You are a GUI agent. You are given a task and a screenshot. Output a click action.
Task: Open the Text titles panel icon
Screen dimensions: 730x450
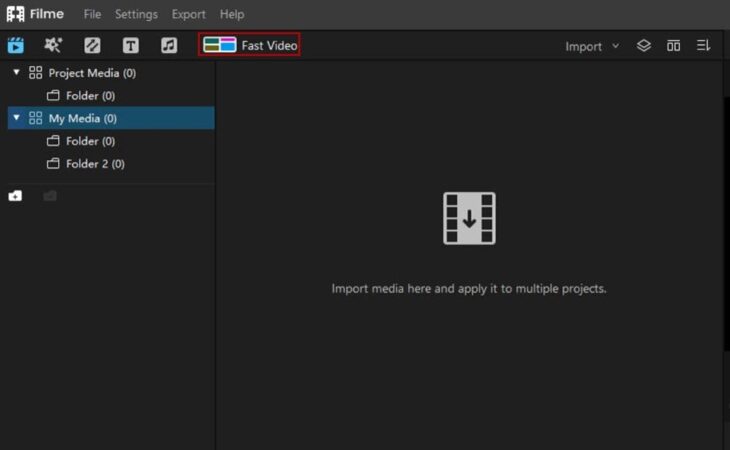(130, 45)
